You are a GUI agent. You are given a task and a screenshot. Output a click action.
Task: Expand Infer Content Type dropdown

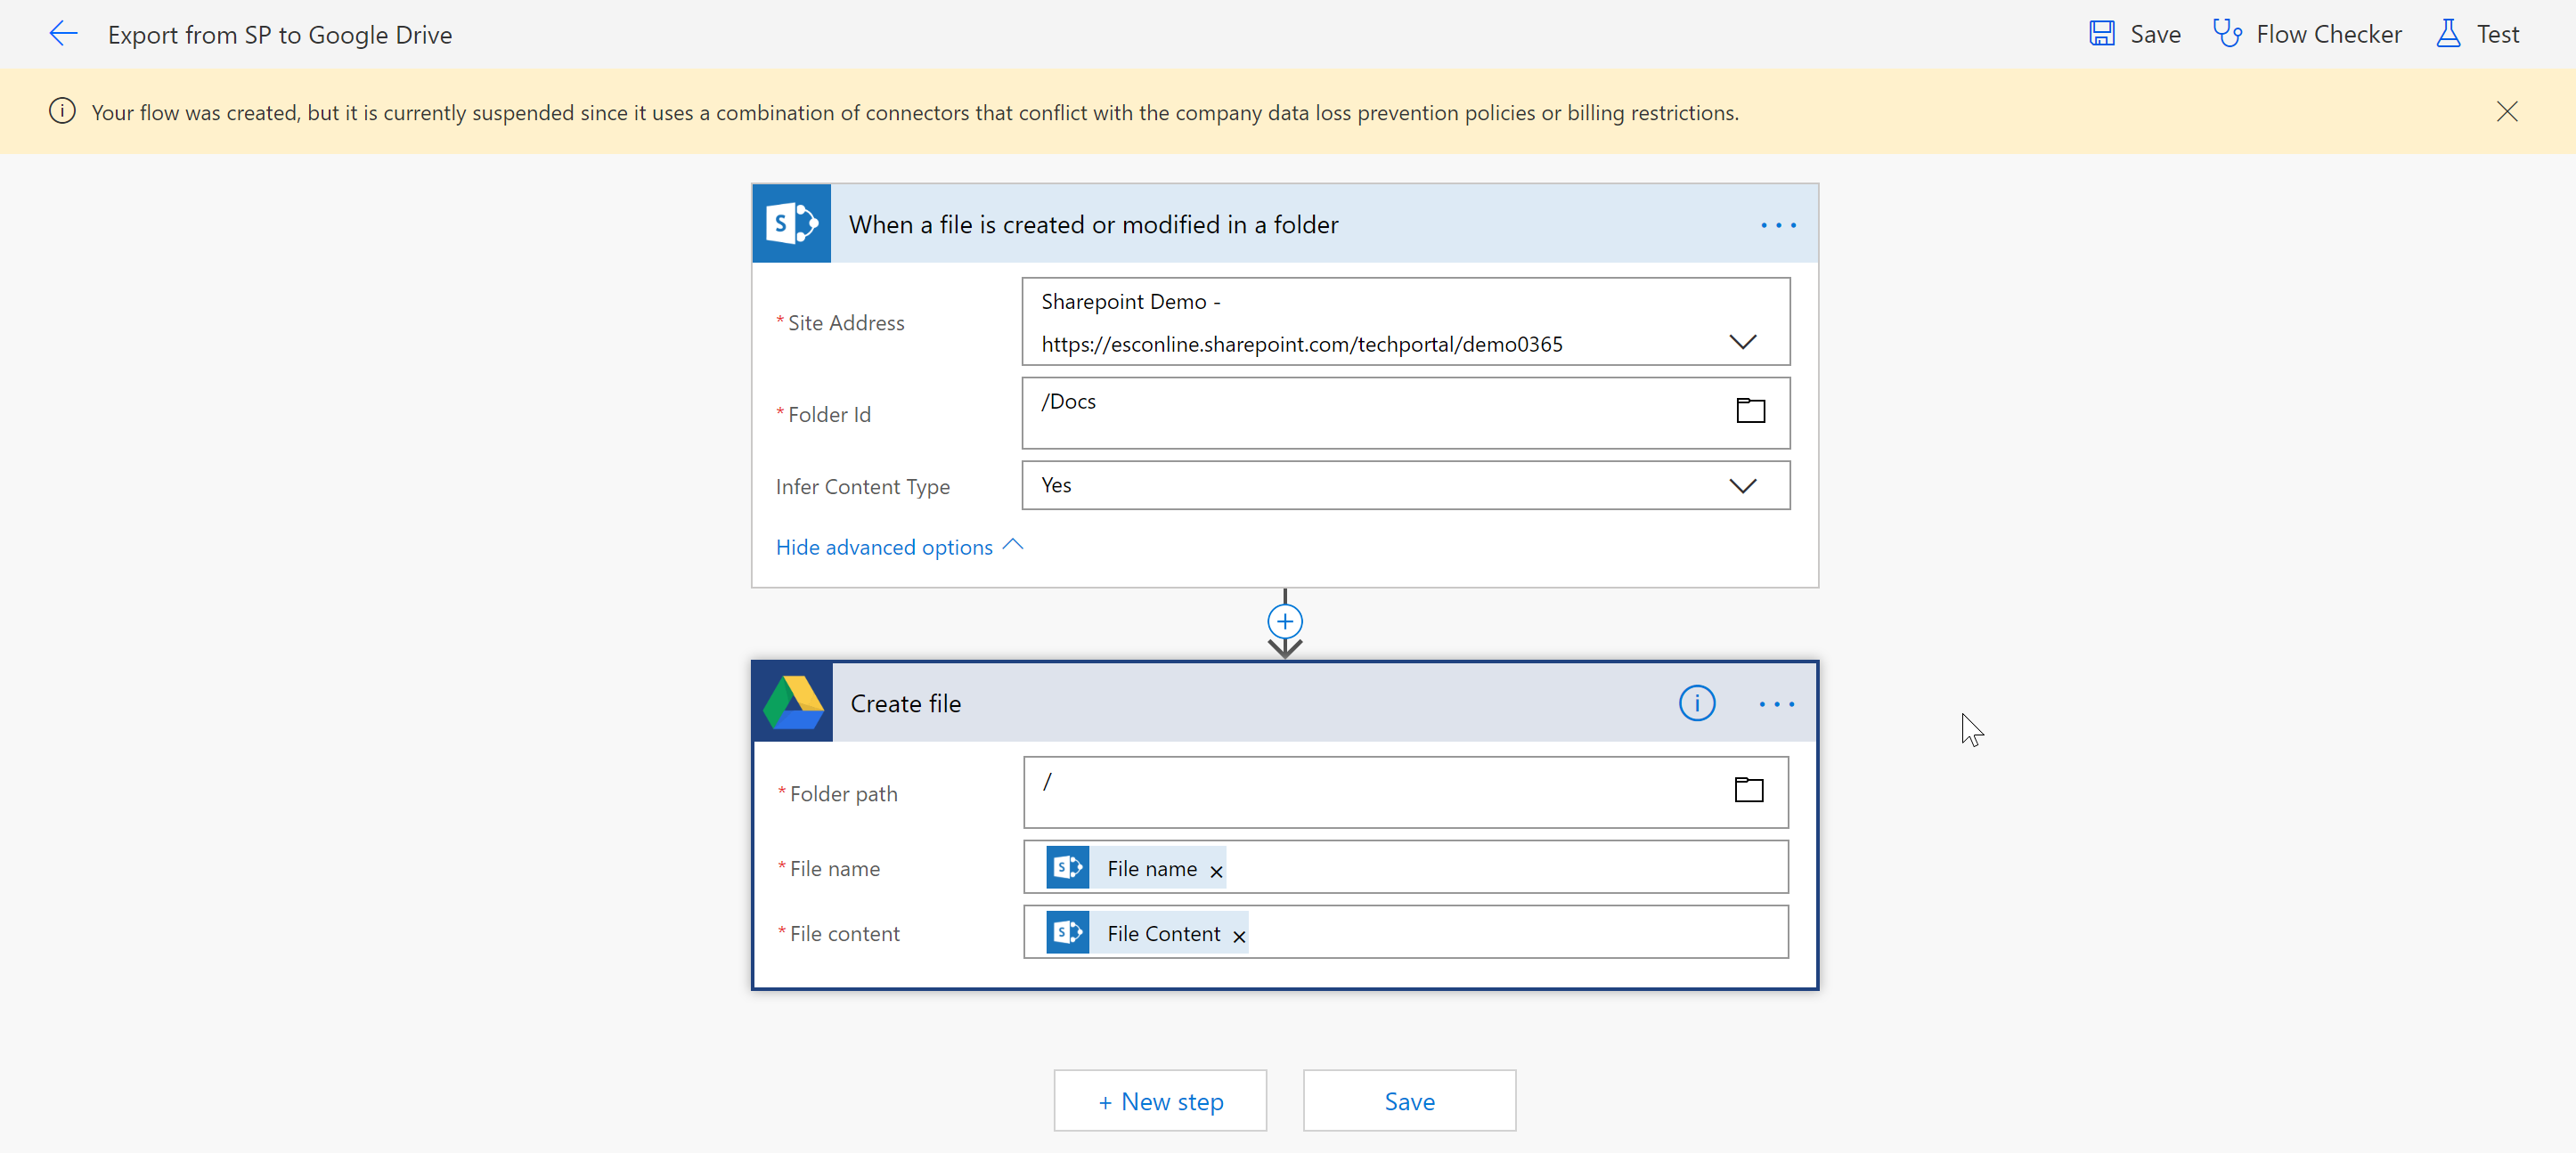1742,486
